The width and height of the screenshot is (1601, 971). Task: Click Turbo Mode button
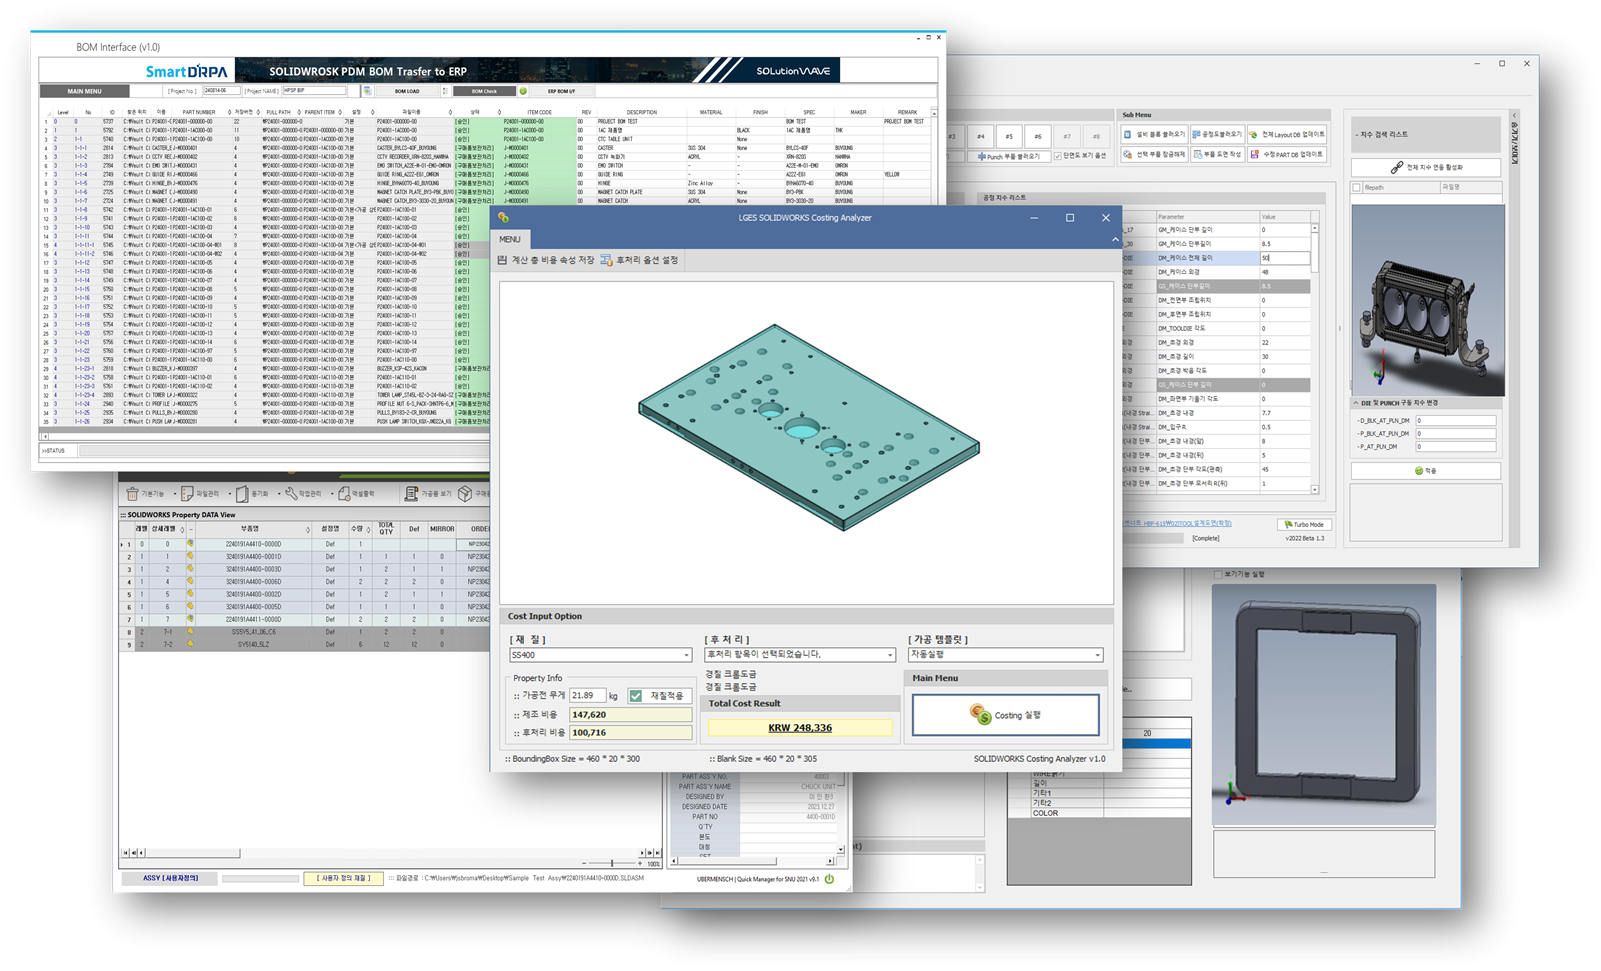point(1304,524)
